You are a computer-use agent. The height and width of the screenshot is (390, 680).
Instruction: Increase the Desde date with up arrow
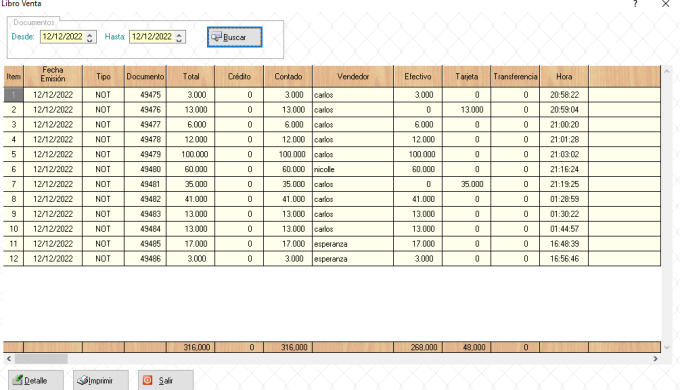click(x=90, y=34)
